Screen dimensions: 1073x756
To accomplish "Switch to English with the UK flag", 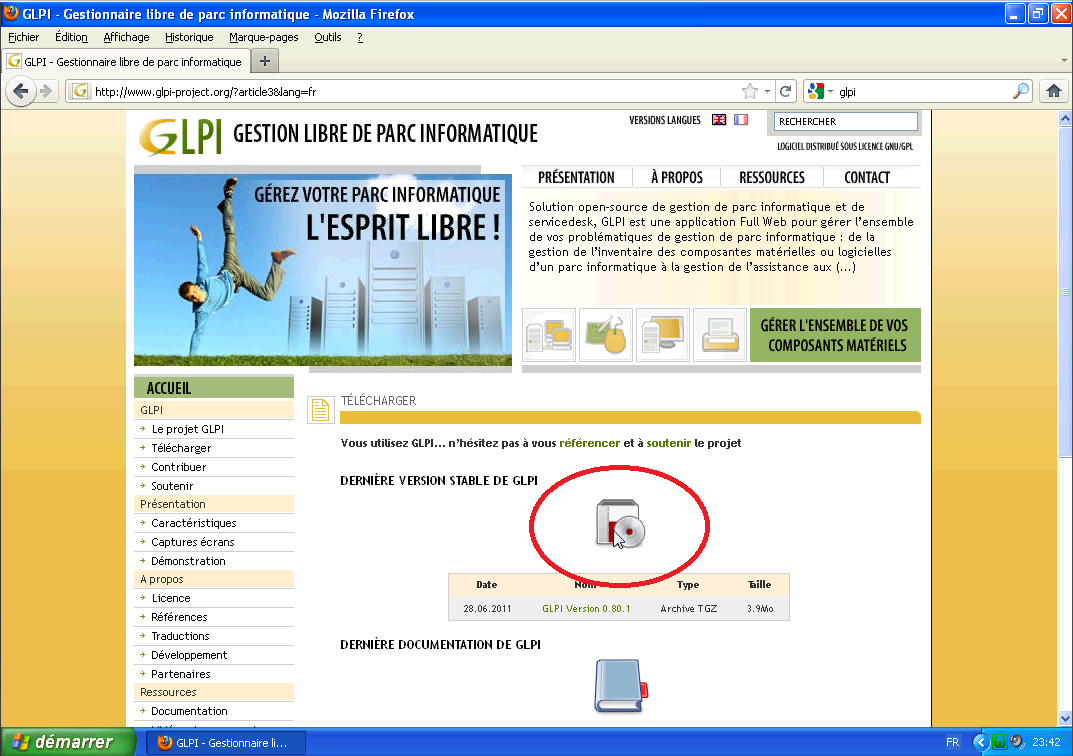I will [x=719, y=120].
